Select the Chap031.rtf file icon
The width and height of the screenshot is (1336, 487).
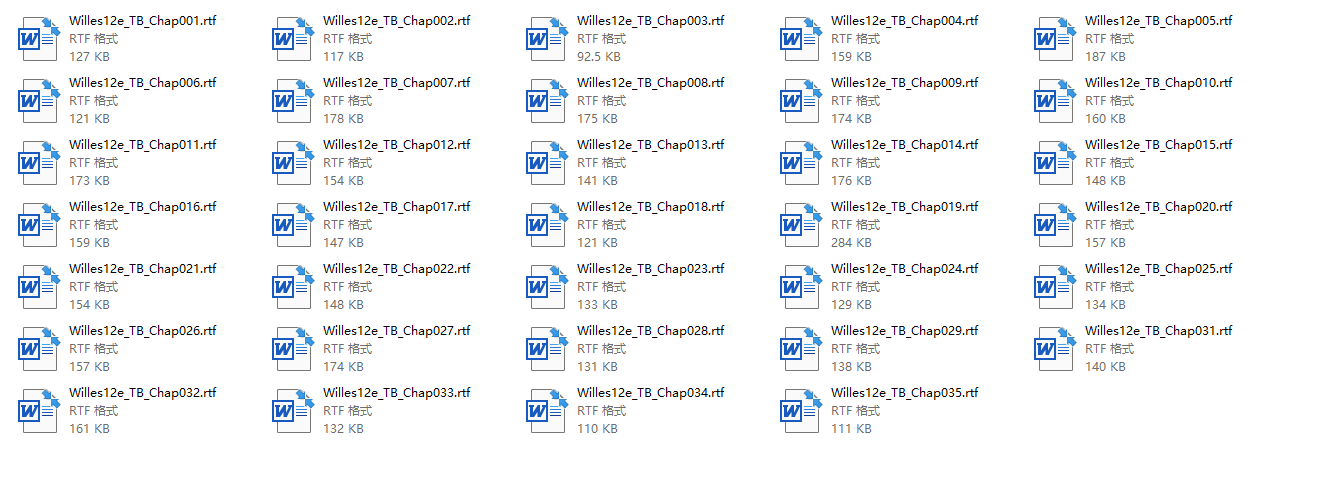[x=1055, y=348]
